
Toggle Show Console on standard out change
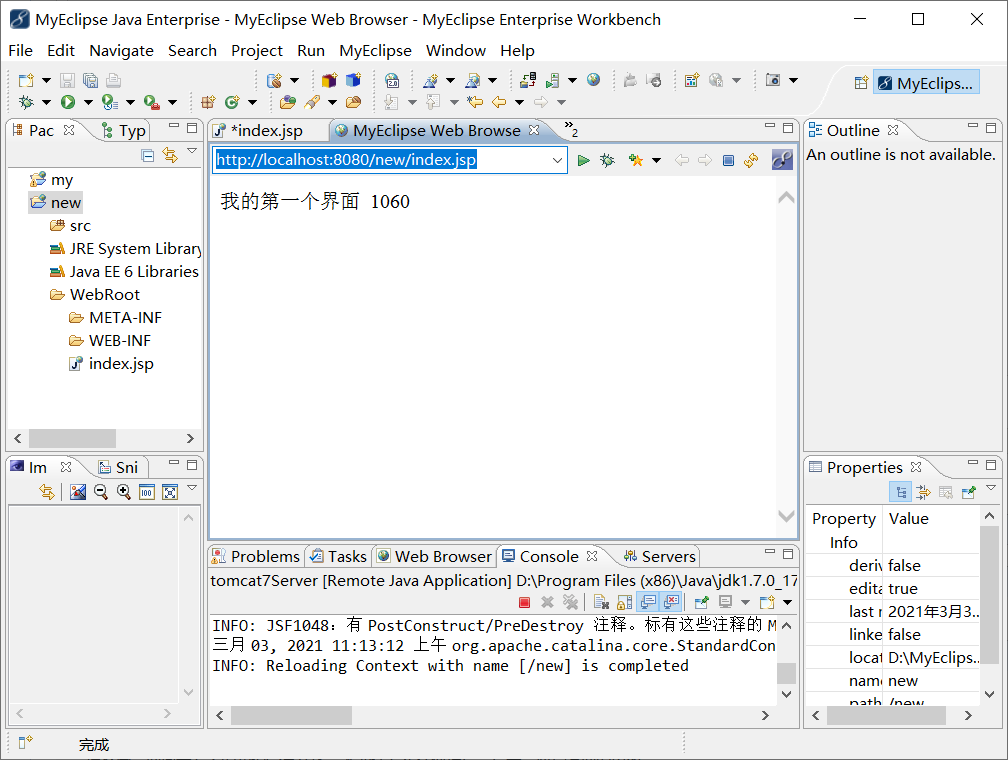[648, 602]
